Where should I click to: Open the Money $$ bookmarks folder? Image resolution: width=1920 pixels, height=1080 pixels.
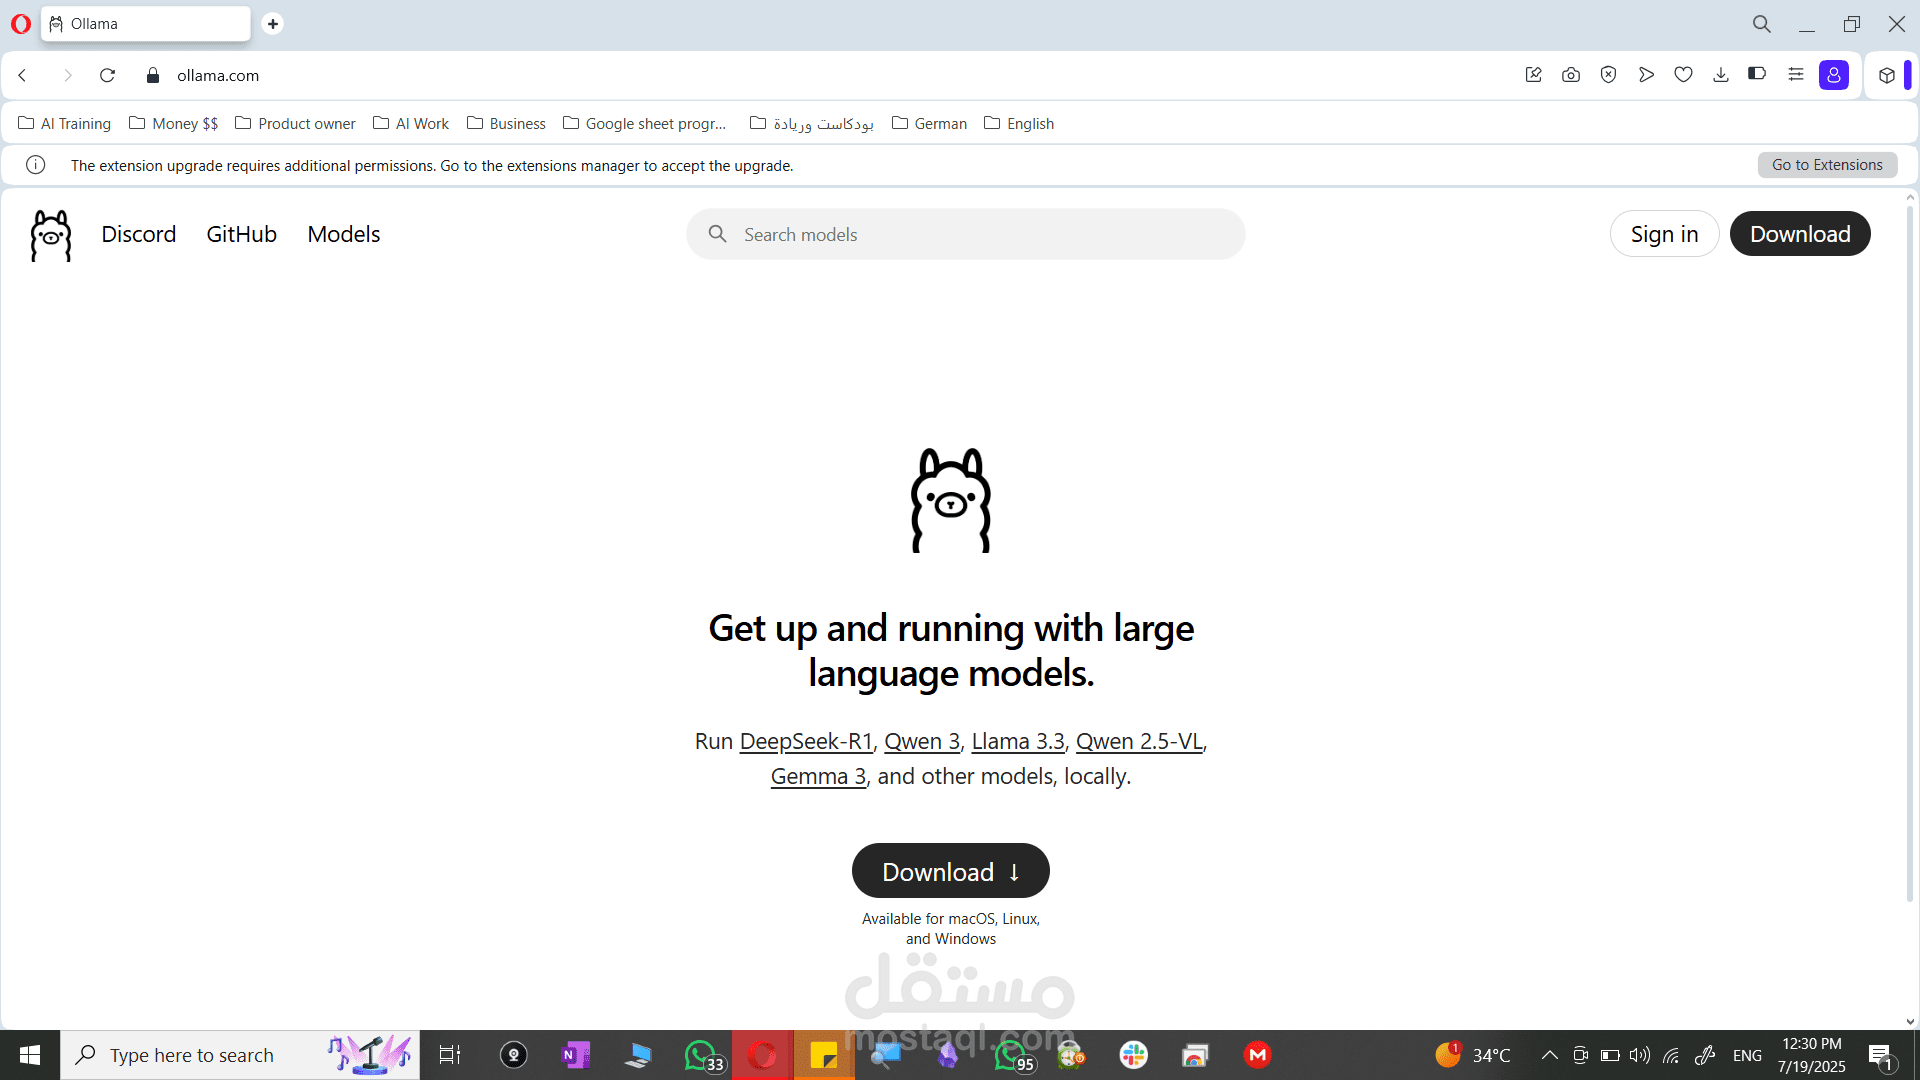pyautogui.click(x=174, y=123)
